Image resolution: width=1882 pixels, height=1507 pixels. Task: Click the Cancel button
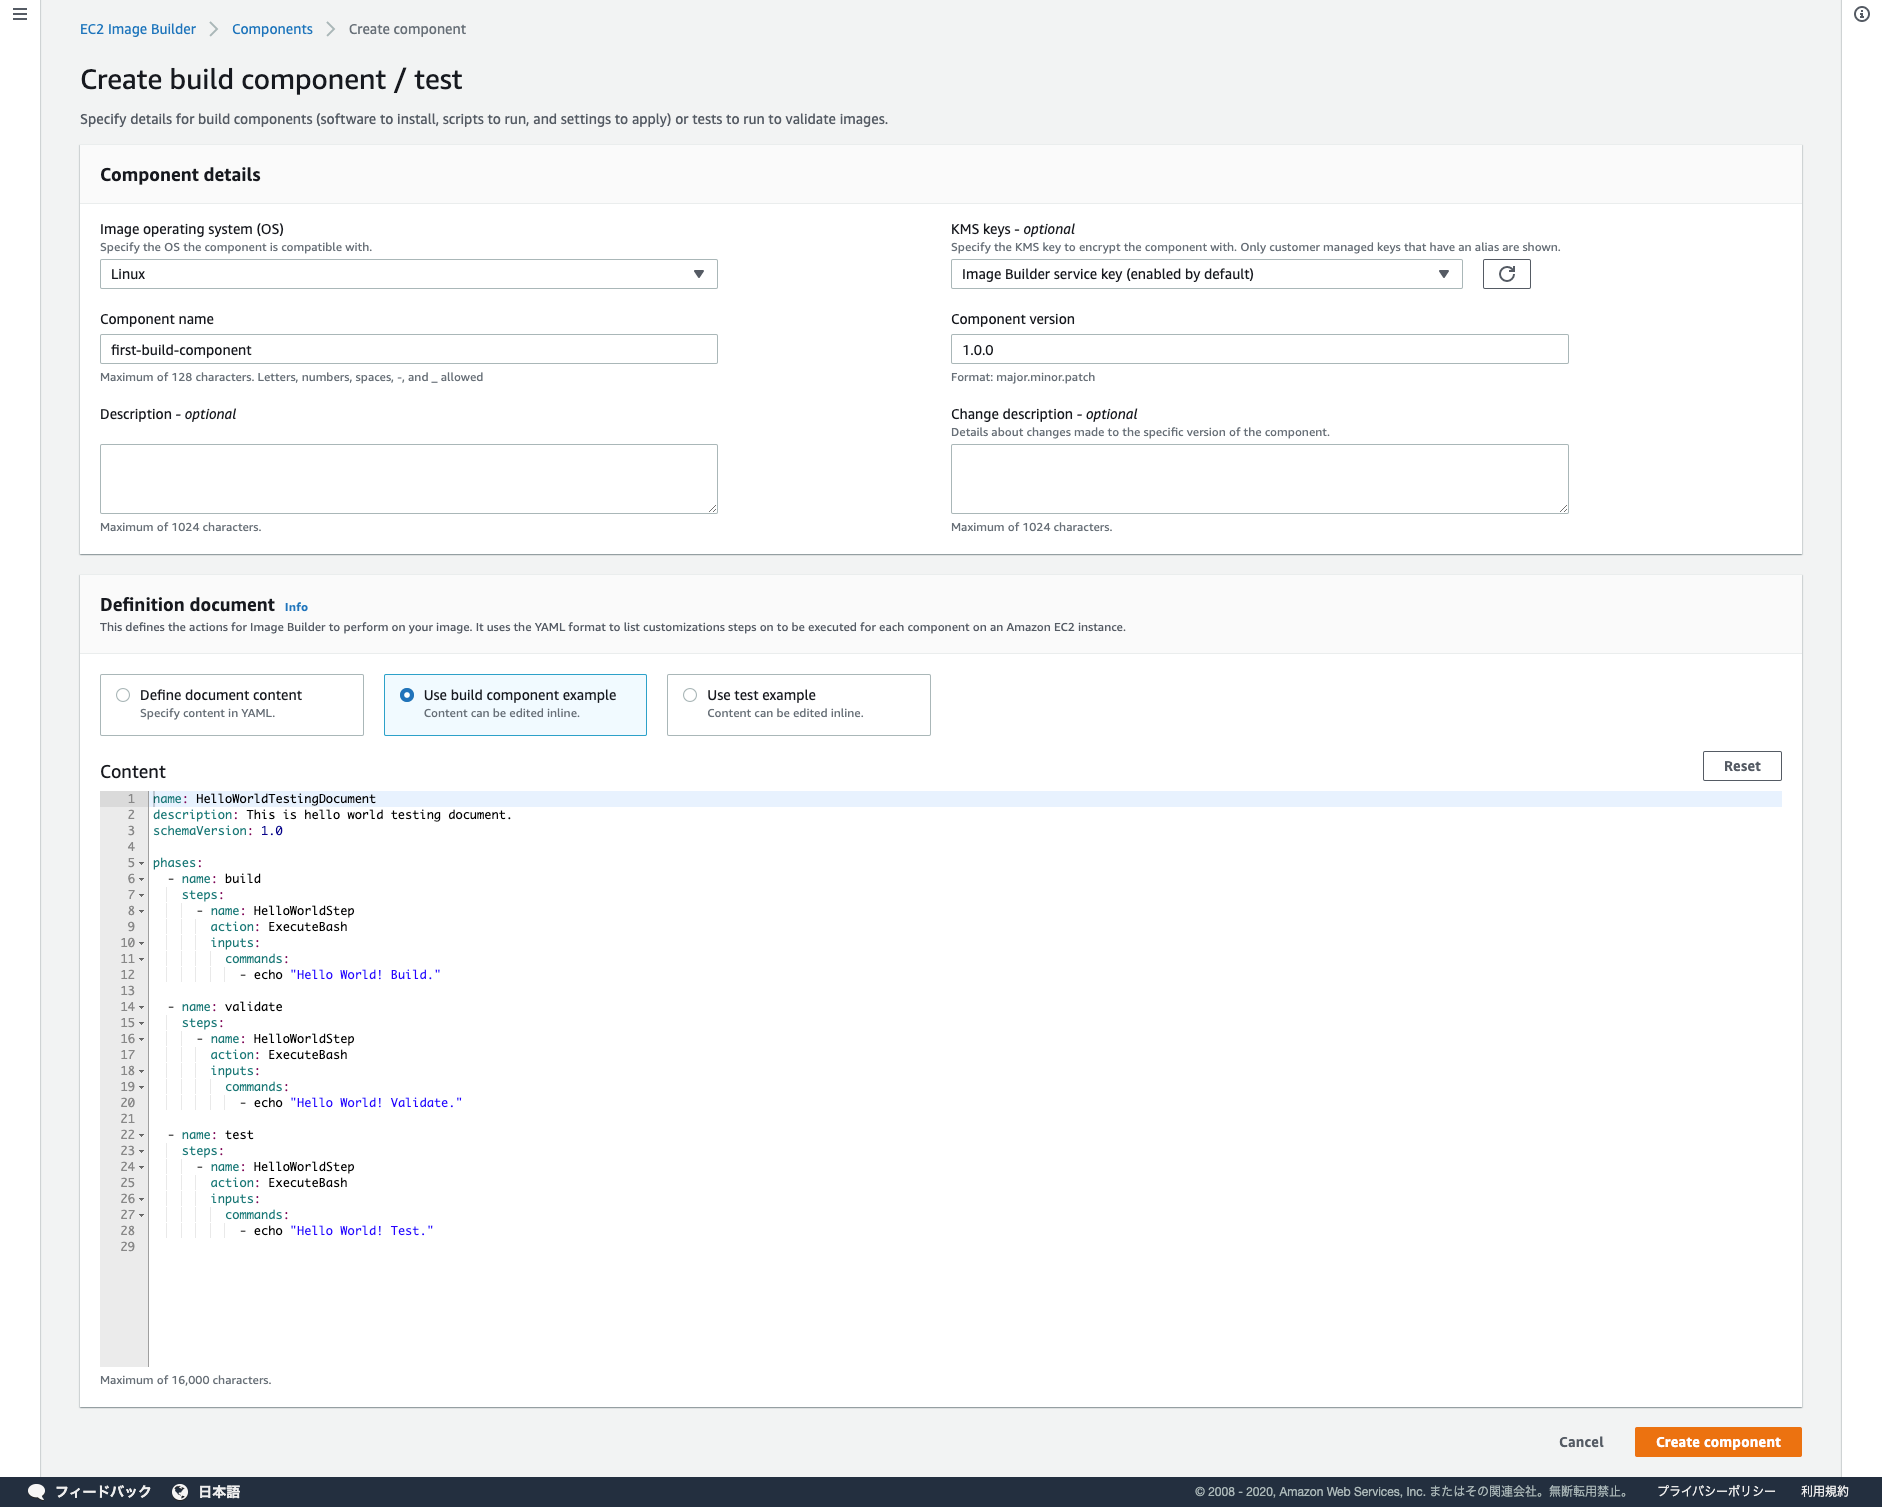1580,1441
